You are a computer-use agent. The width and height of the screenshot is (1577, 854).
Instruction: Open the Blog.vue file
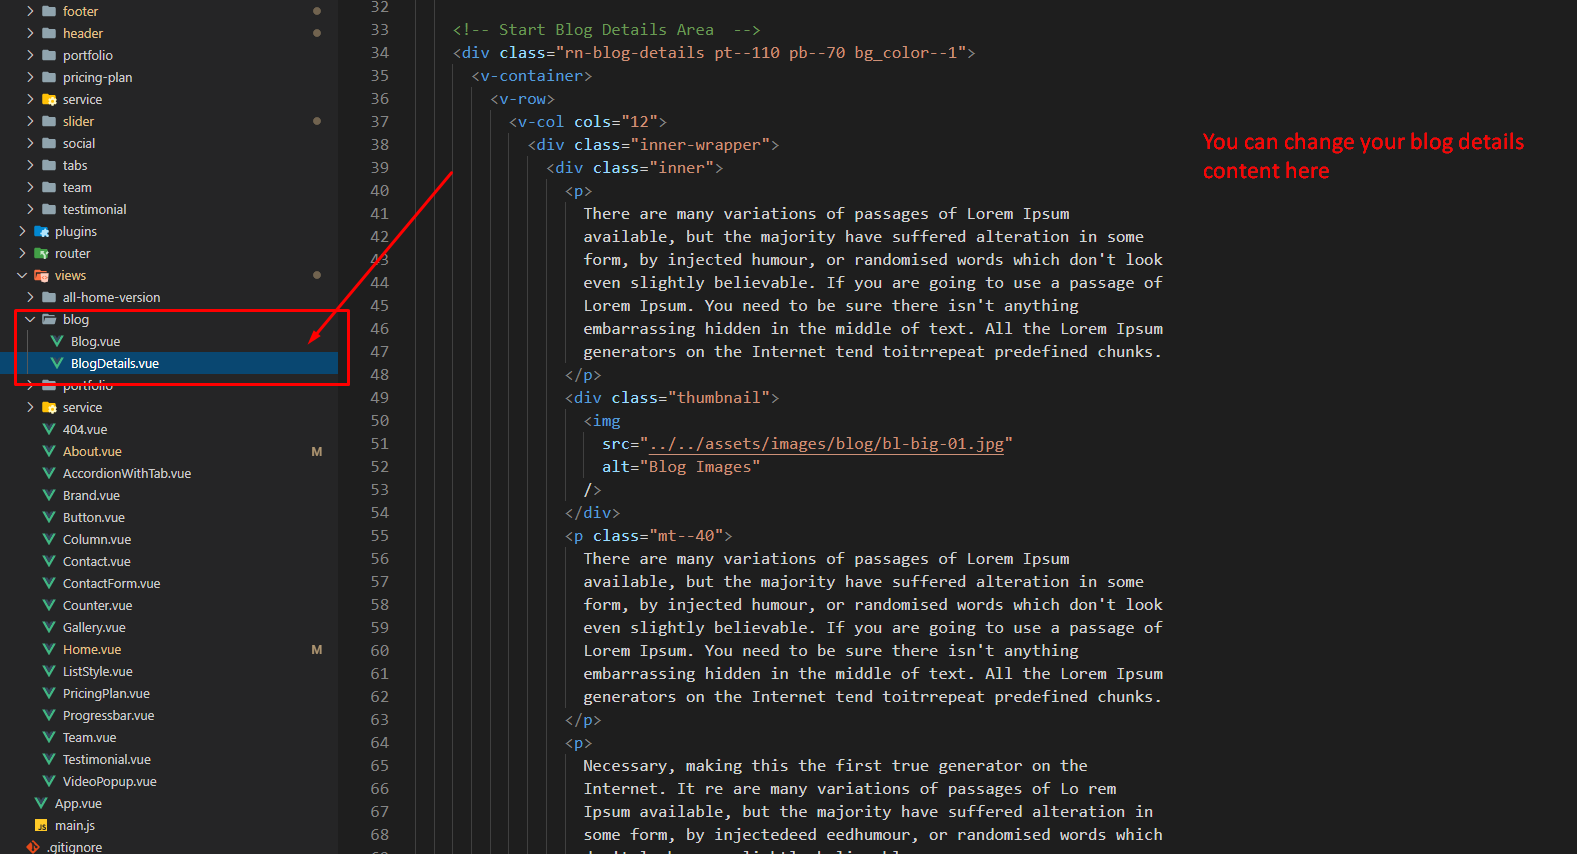tap(95, 342)
